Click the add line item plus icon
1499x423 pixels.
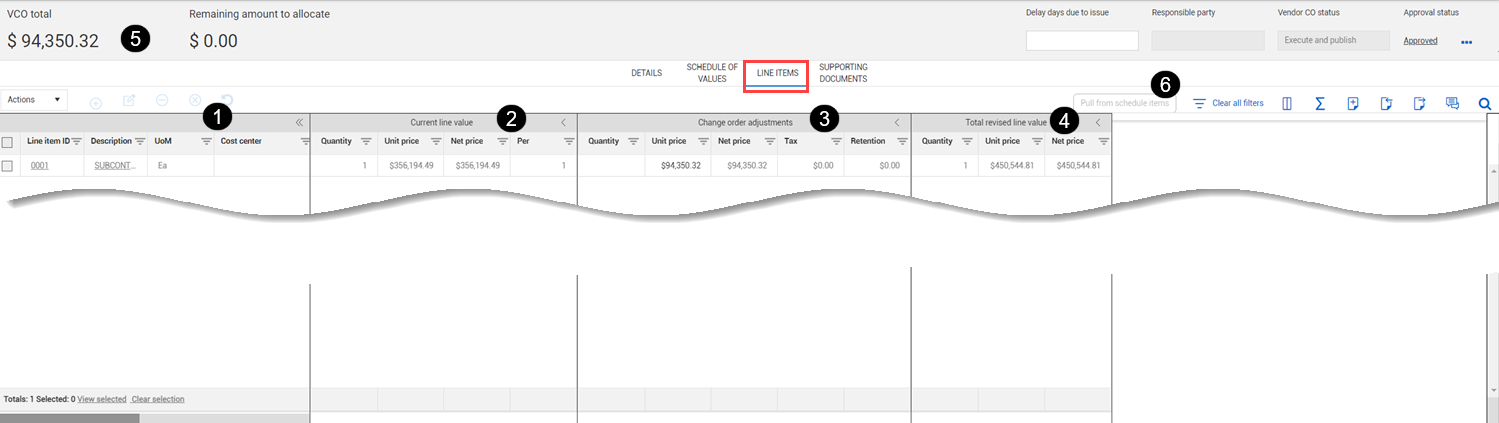coord(96,103)
